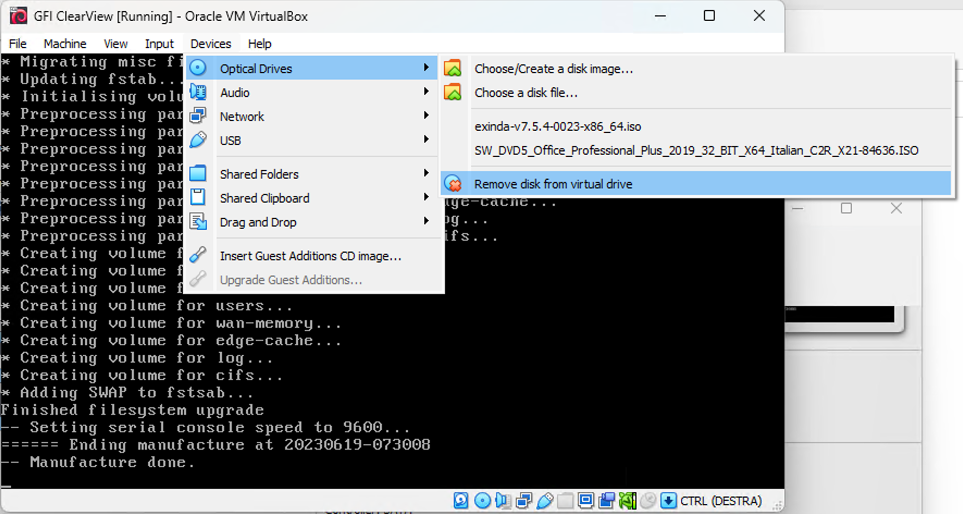This screenshot has height=514, width=964.
Task: Click the Drag and Drop icon
Action: click(198, 221)
